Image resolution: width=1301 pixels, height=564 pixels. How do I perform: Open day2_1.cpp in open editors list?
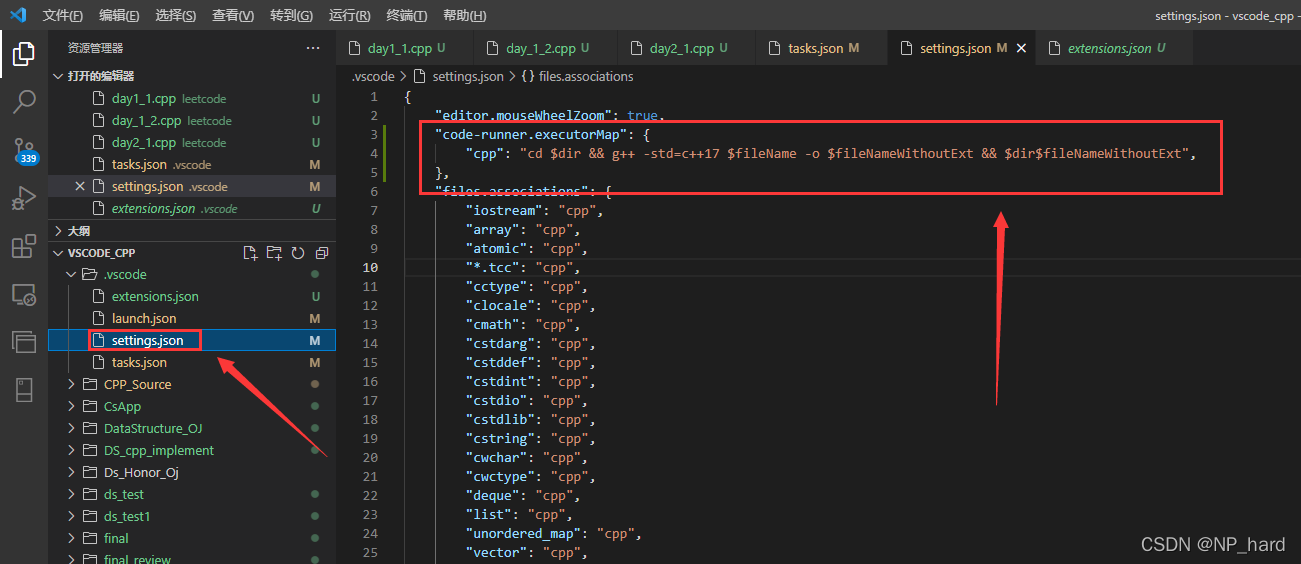coord(190,142)
